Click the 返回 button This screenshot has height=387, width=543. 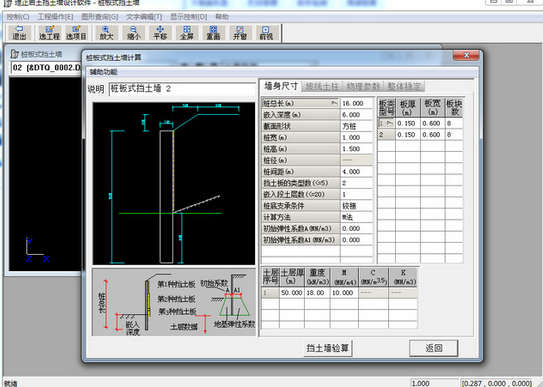[434, 348]
